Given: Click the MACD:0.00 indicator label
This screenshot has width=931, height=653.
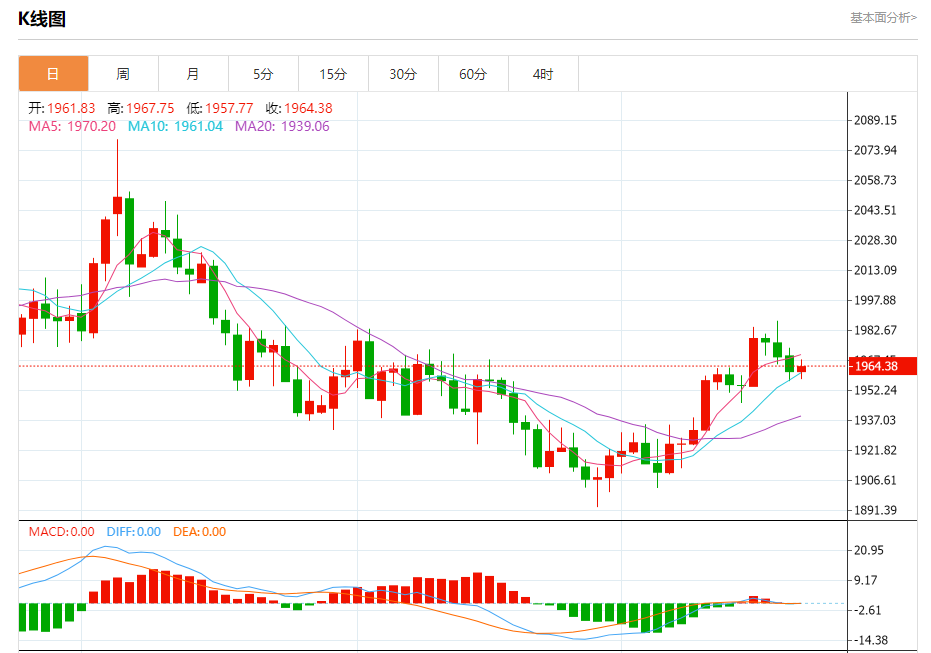Looking at the screenshot, I should pos(62,531).
